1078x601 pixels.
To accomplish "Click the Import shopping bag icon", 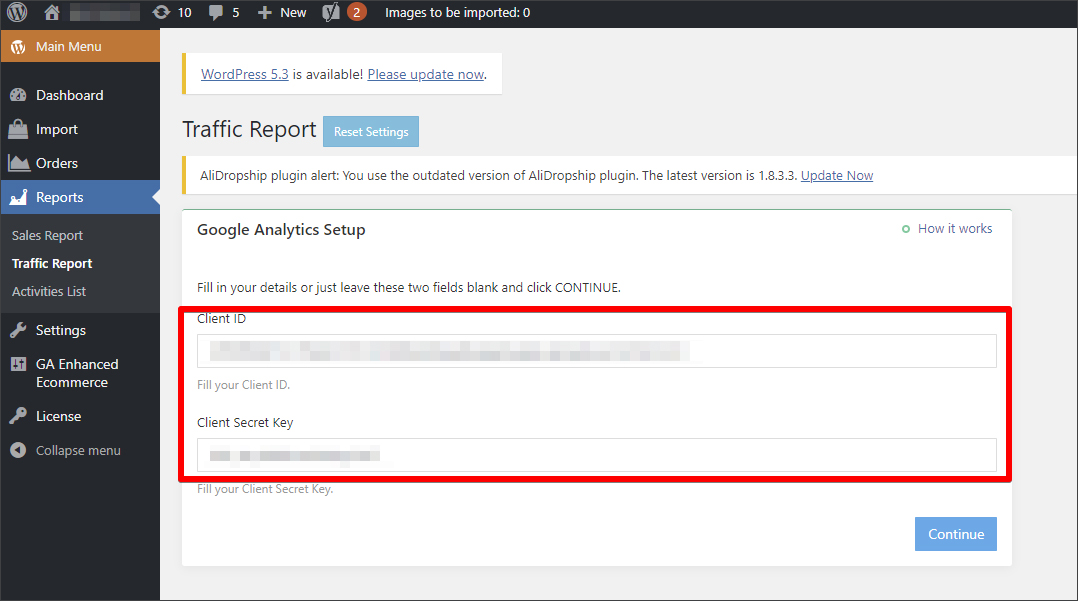I will (x=18, y=129).
